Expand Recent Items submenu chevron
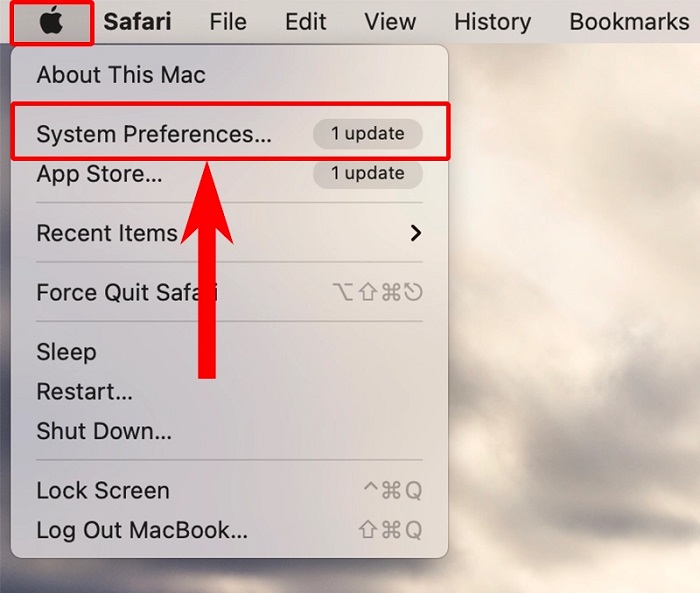This screenshot has width=700, height=593. 416,233
